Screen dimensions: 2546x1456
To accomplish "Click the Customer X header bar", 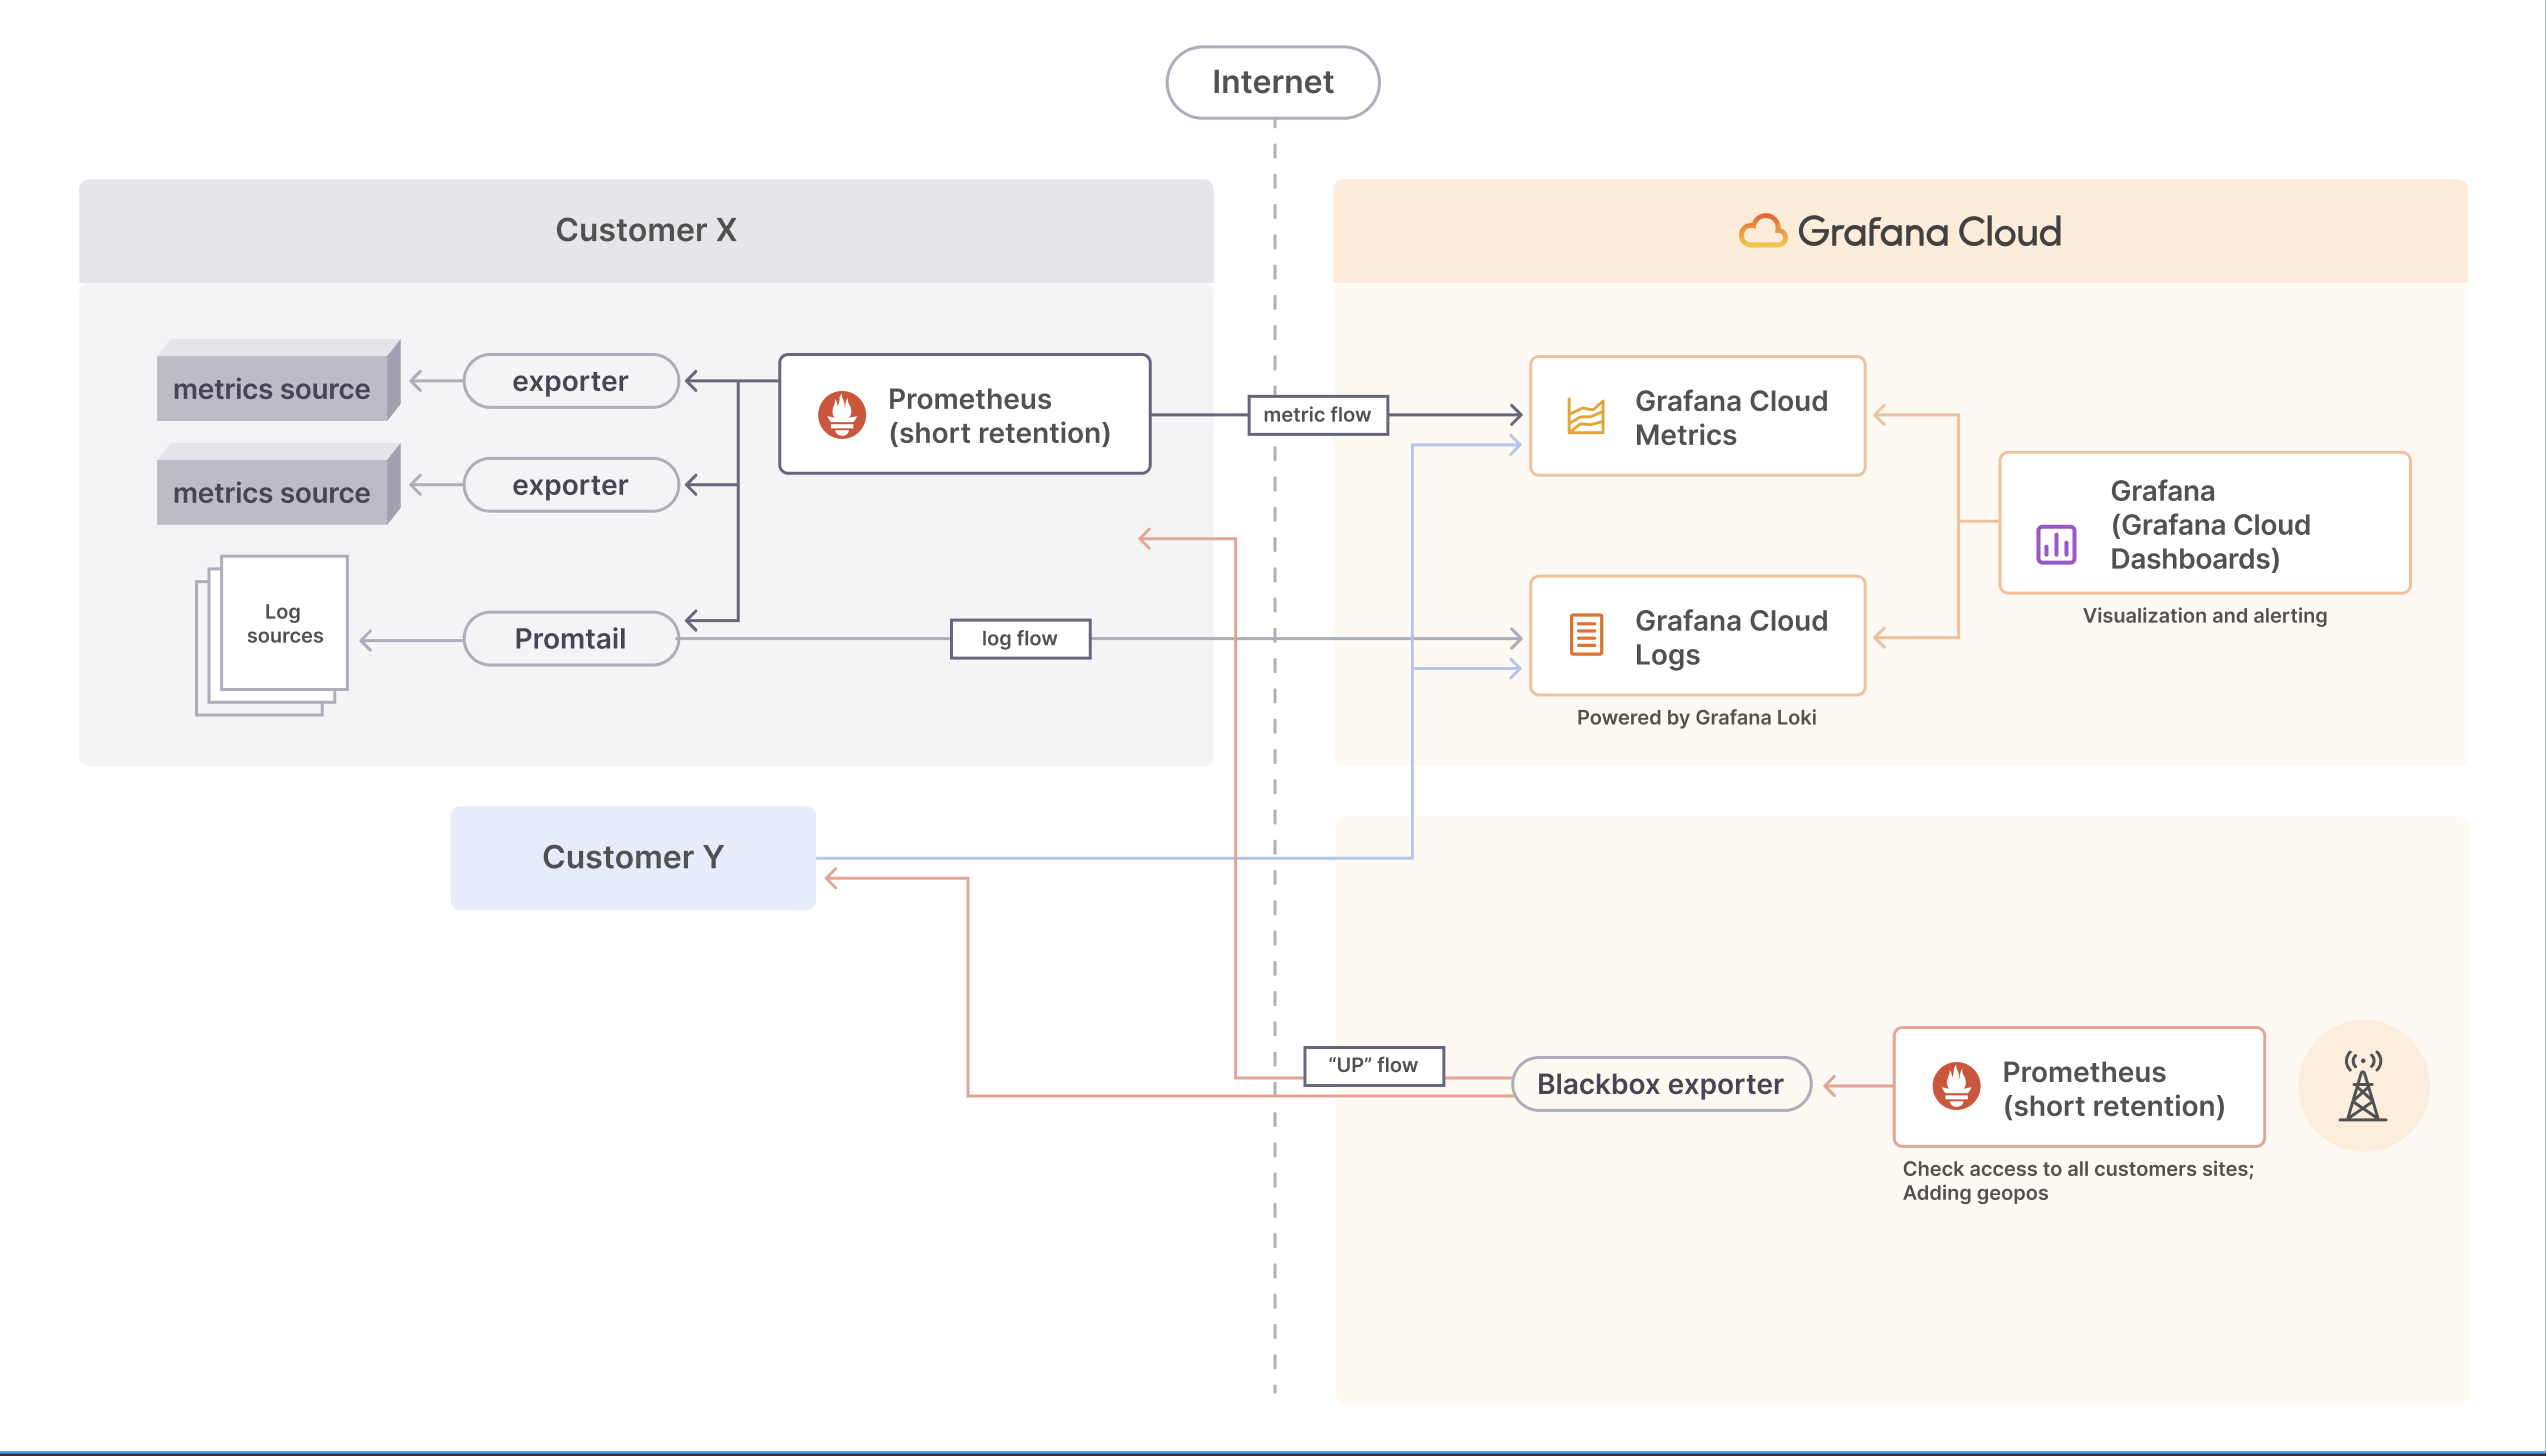I will pos(645,230).
